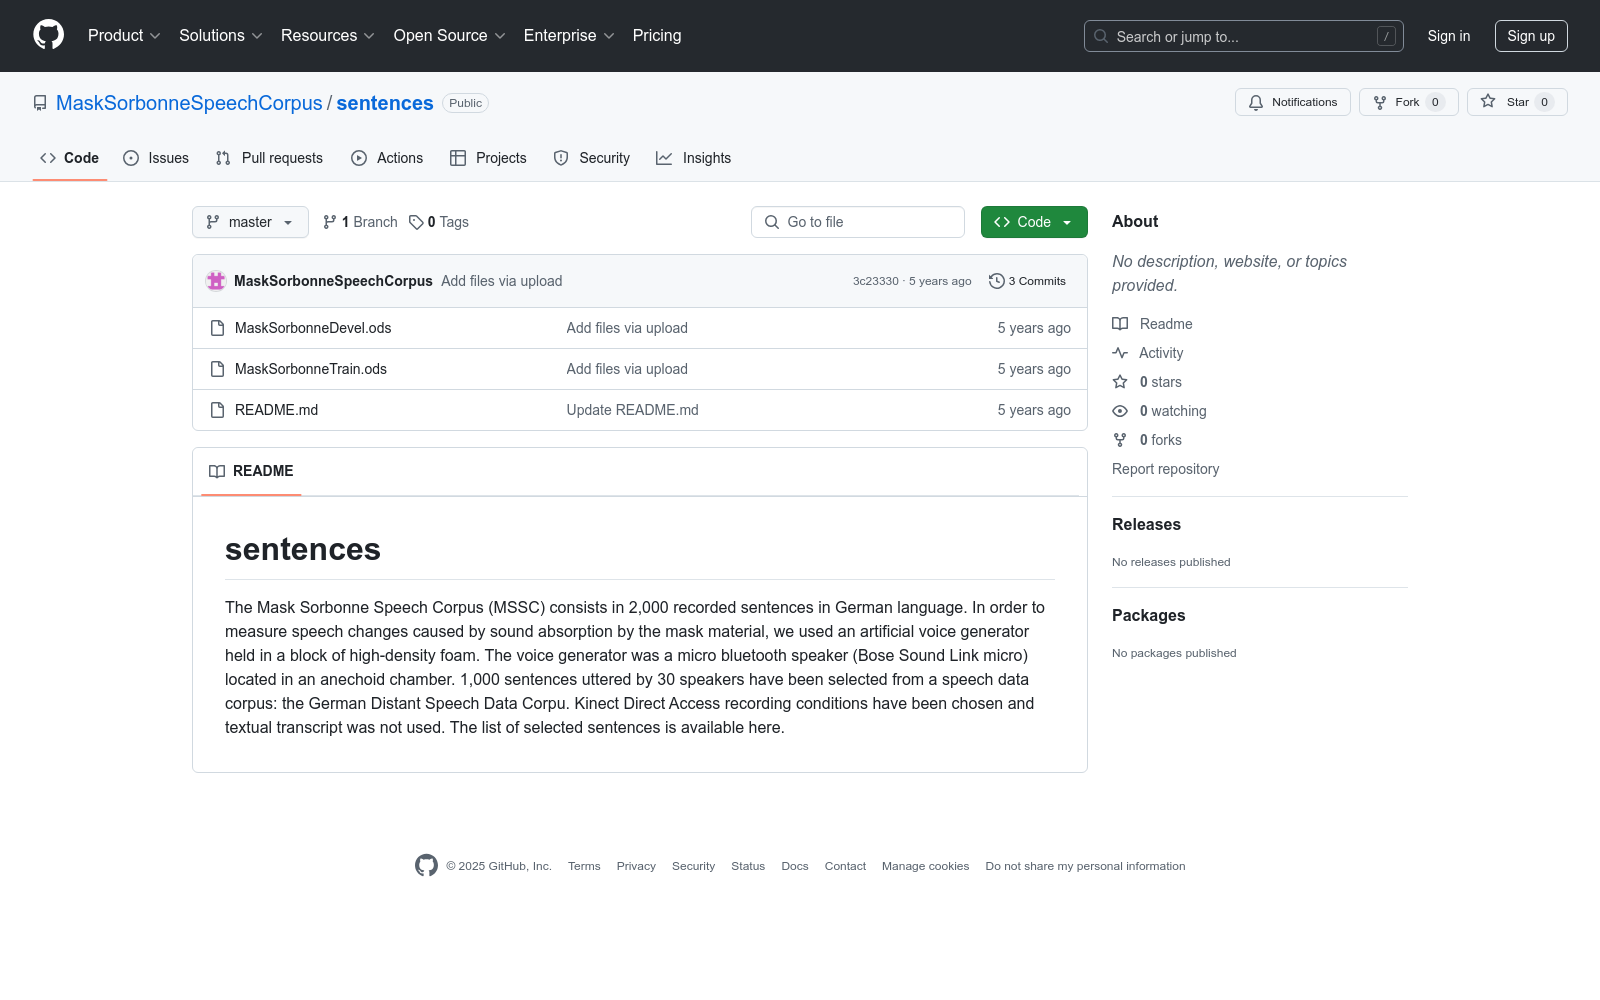
Task: Click Report repository
Action: click(1165, 469)
